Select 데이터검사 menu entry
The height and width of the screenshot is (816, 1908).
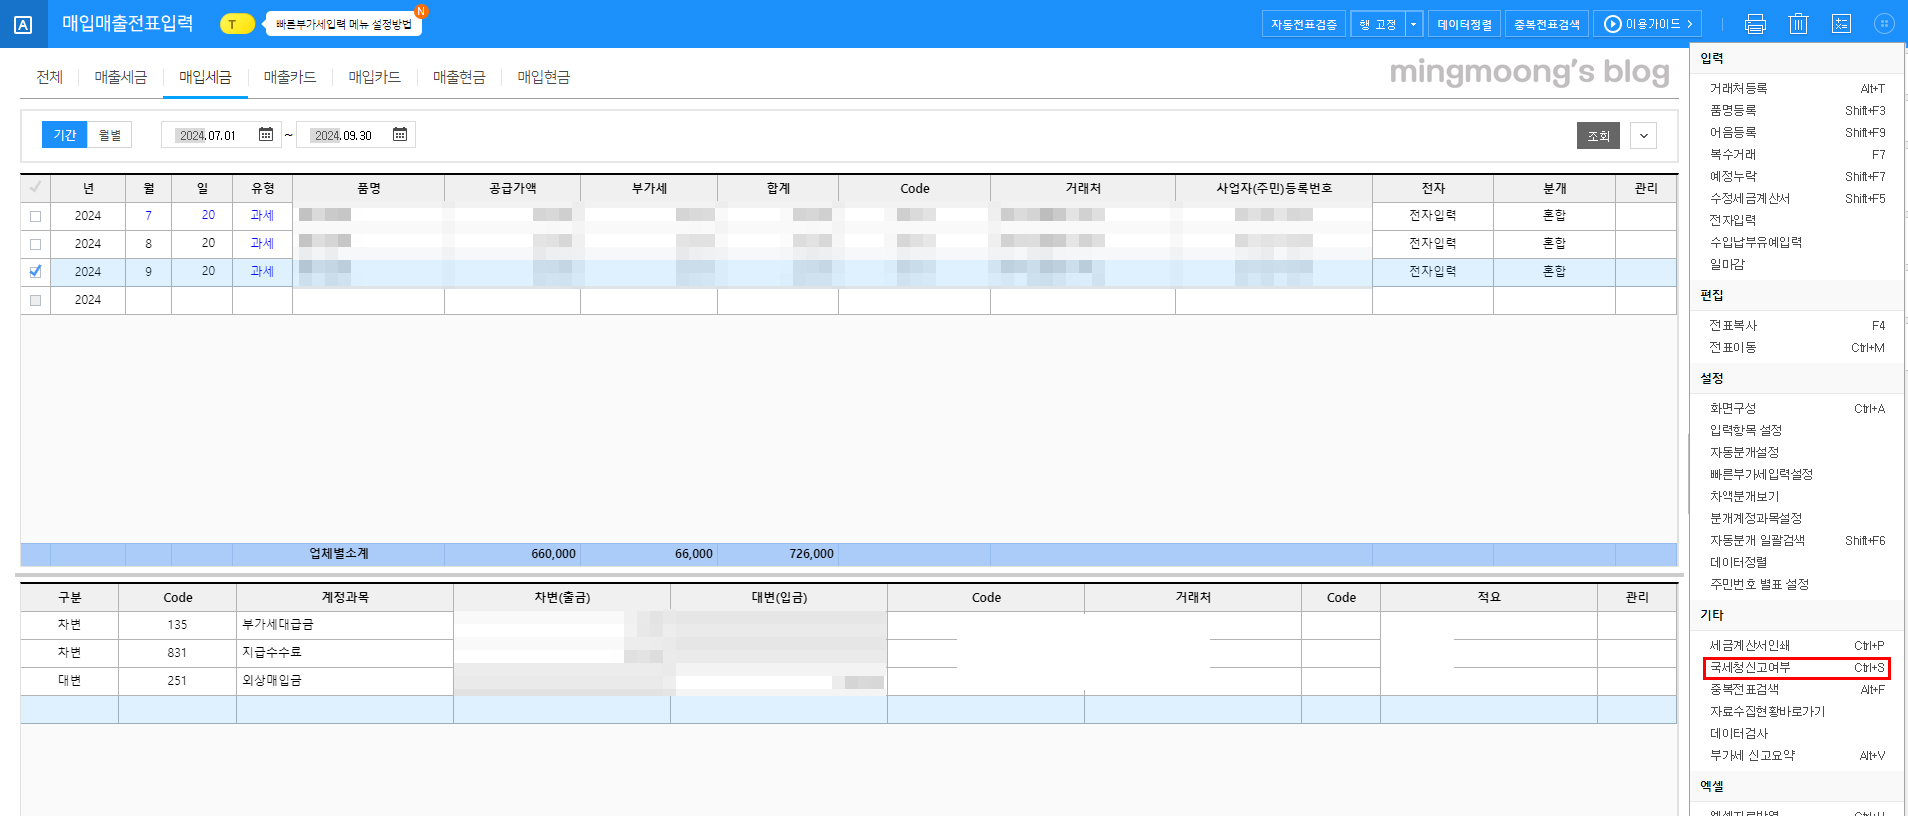pyautogui.click(x=1739, y=734)
